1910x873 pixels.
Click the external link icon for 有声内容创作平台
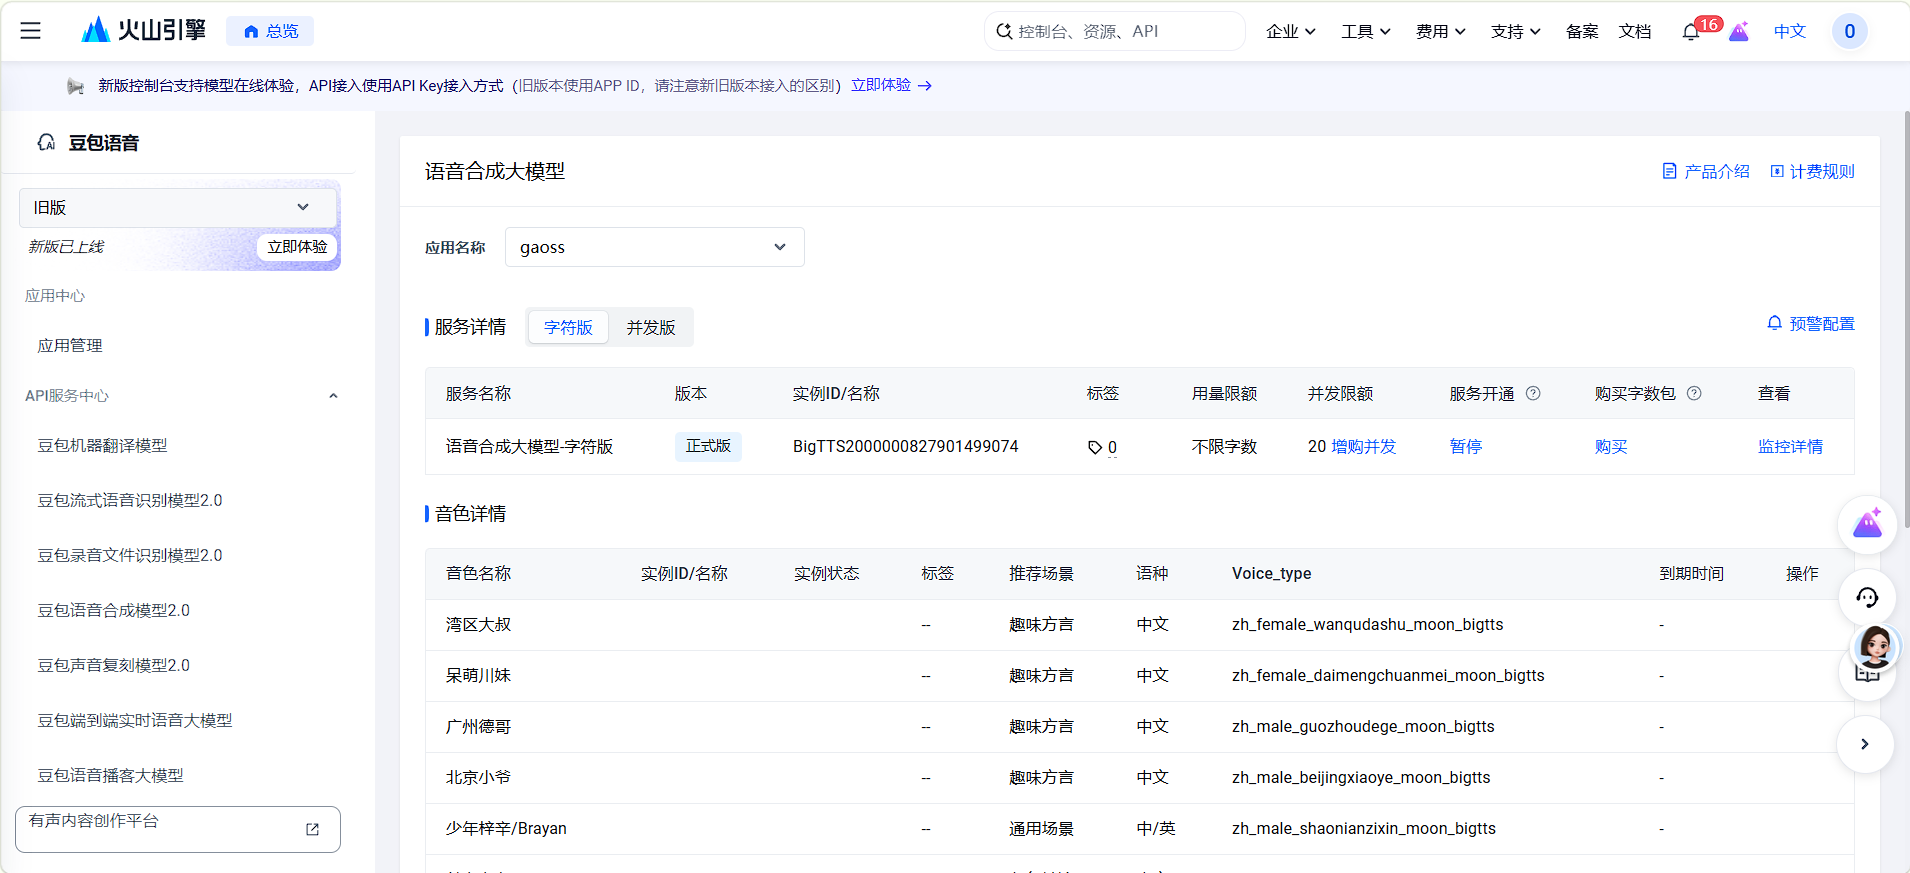[x=312, y=829]
